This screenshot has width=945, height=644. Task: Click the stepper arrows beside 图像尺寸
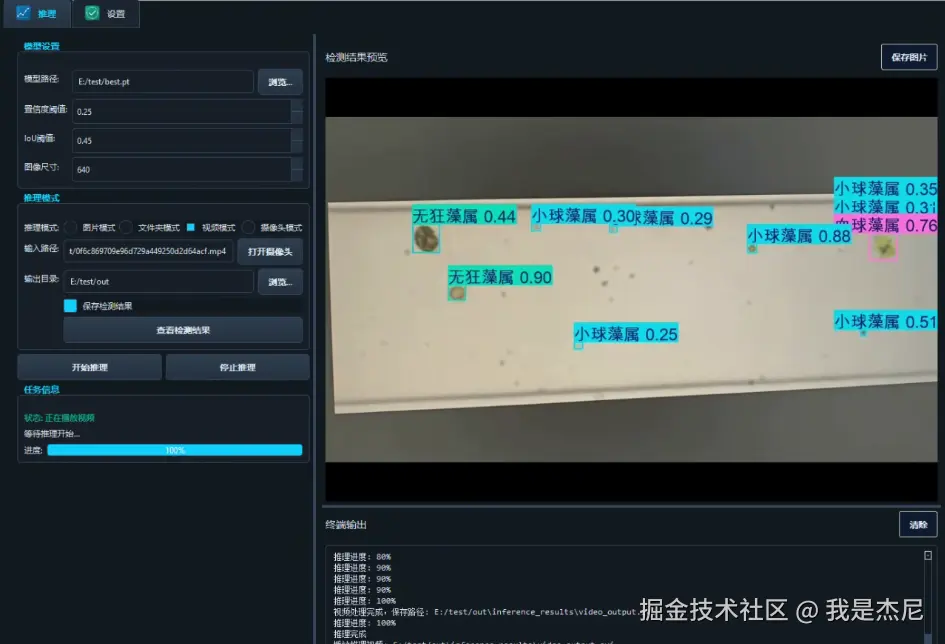297,169
